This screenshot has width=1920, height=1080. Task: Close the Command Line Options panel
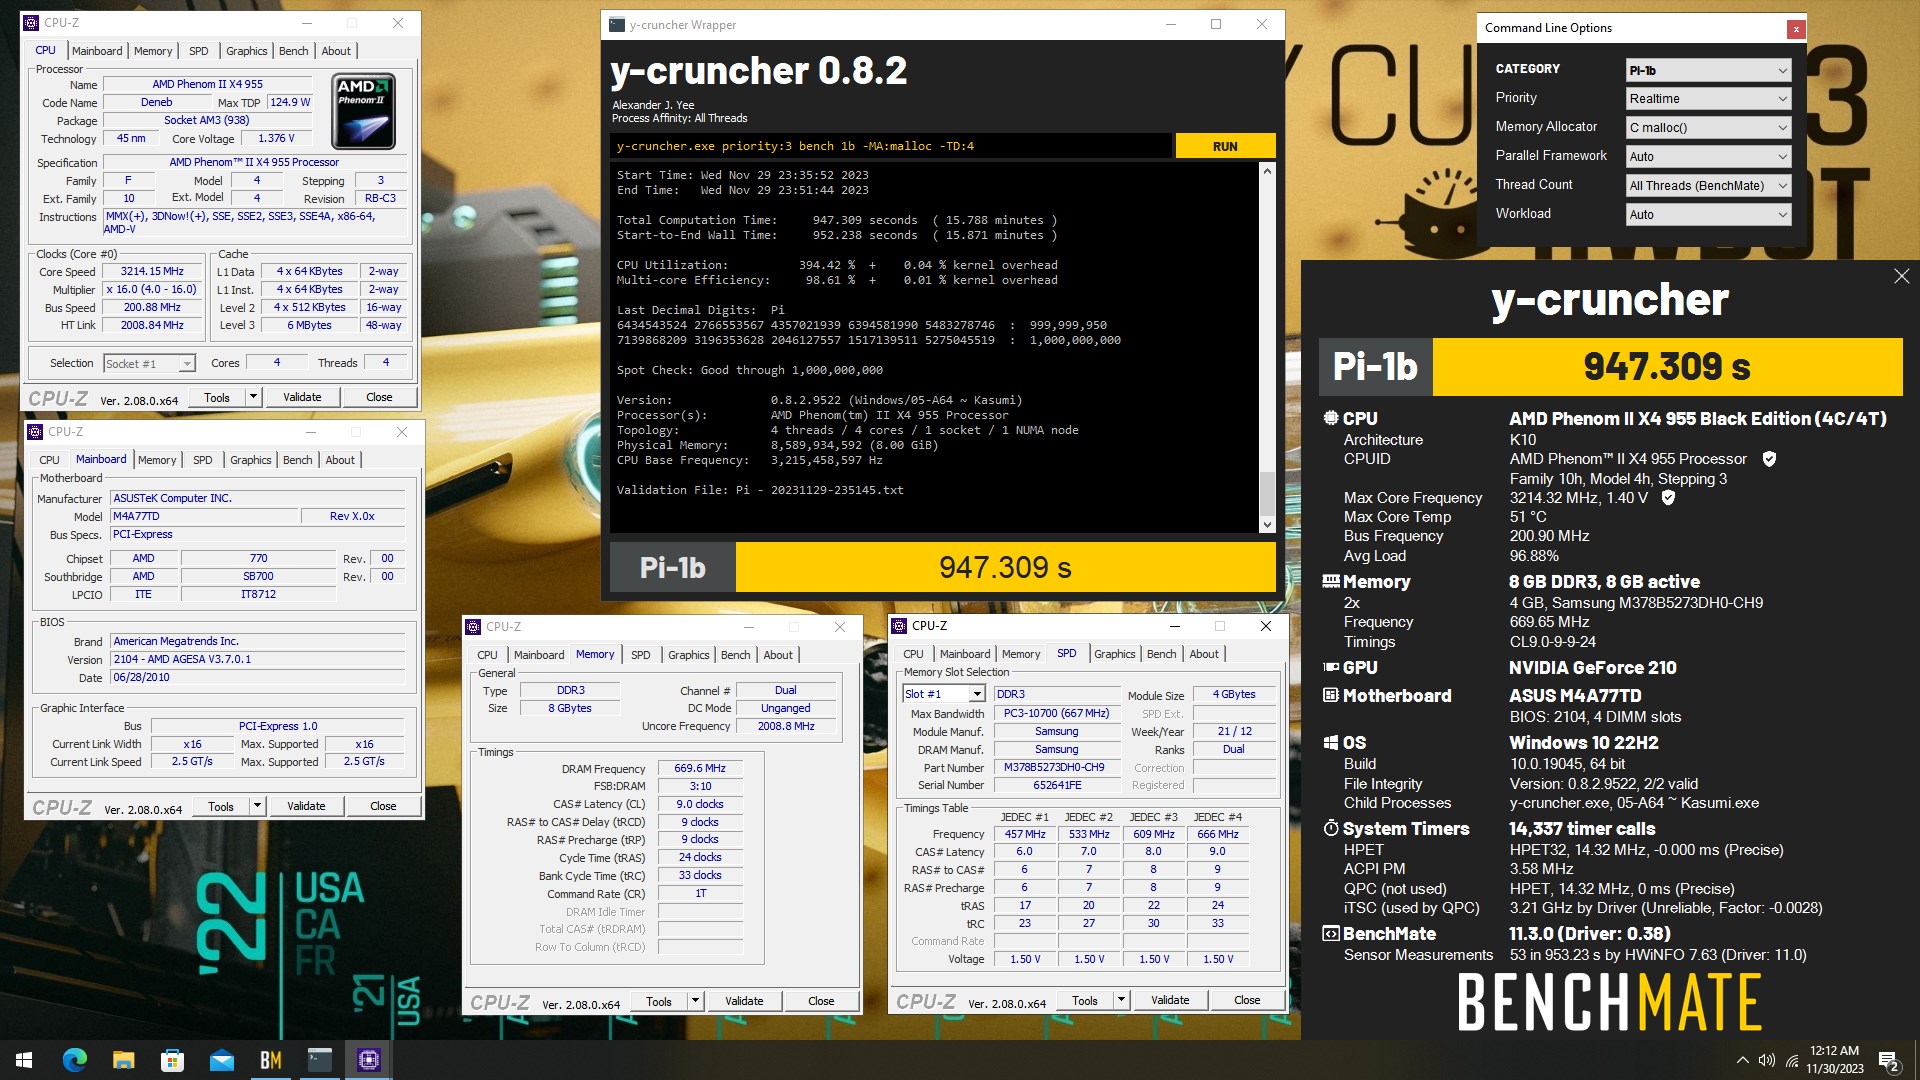click(x=1796, y=29)
